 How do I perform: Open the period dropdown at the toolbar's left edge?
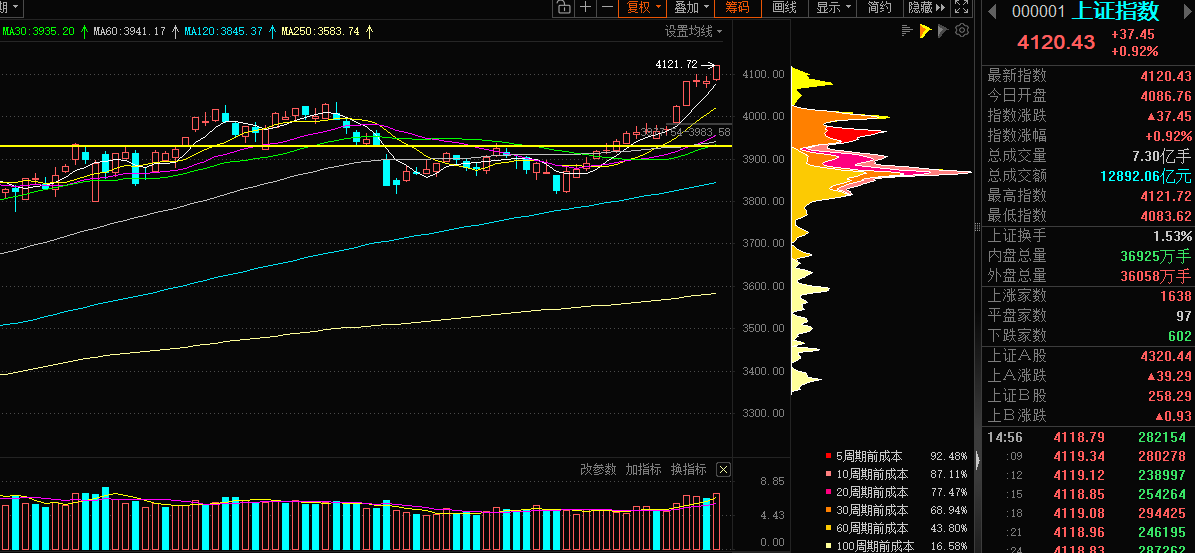tap(11, 8)
